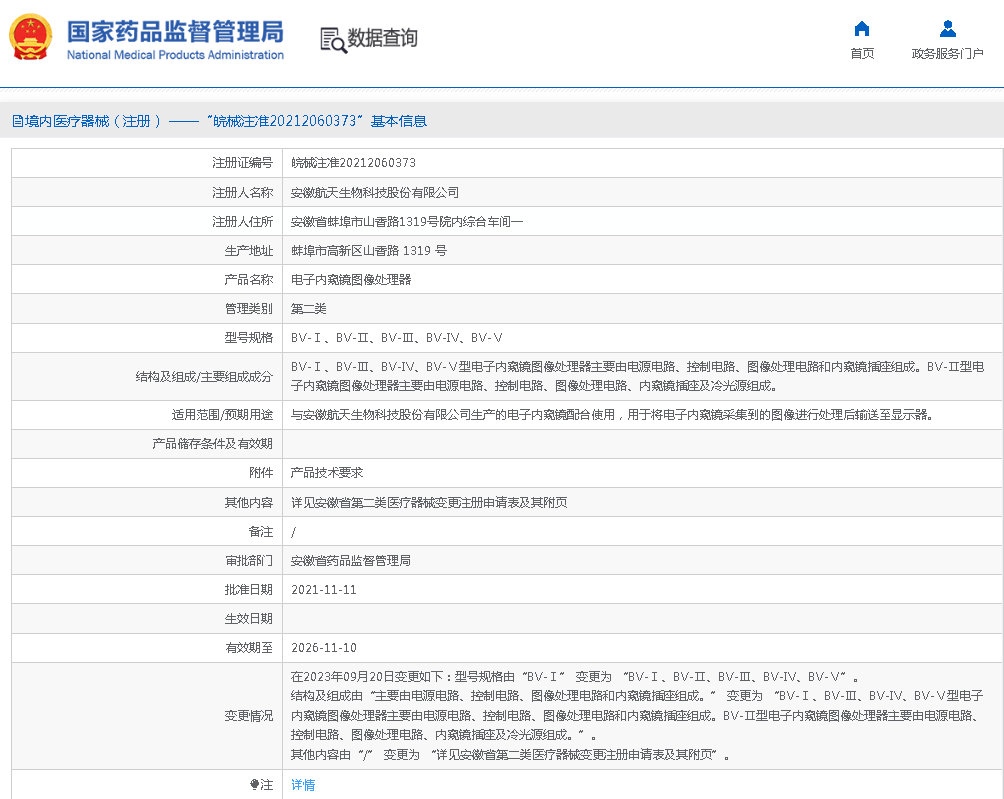
Task: Click the National Medical Products Administration subtitle
Action: pyautogui.click(x=175, y=55)
